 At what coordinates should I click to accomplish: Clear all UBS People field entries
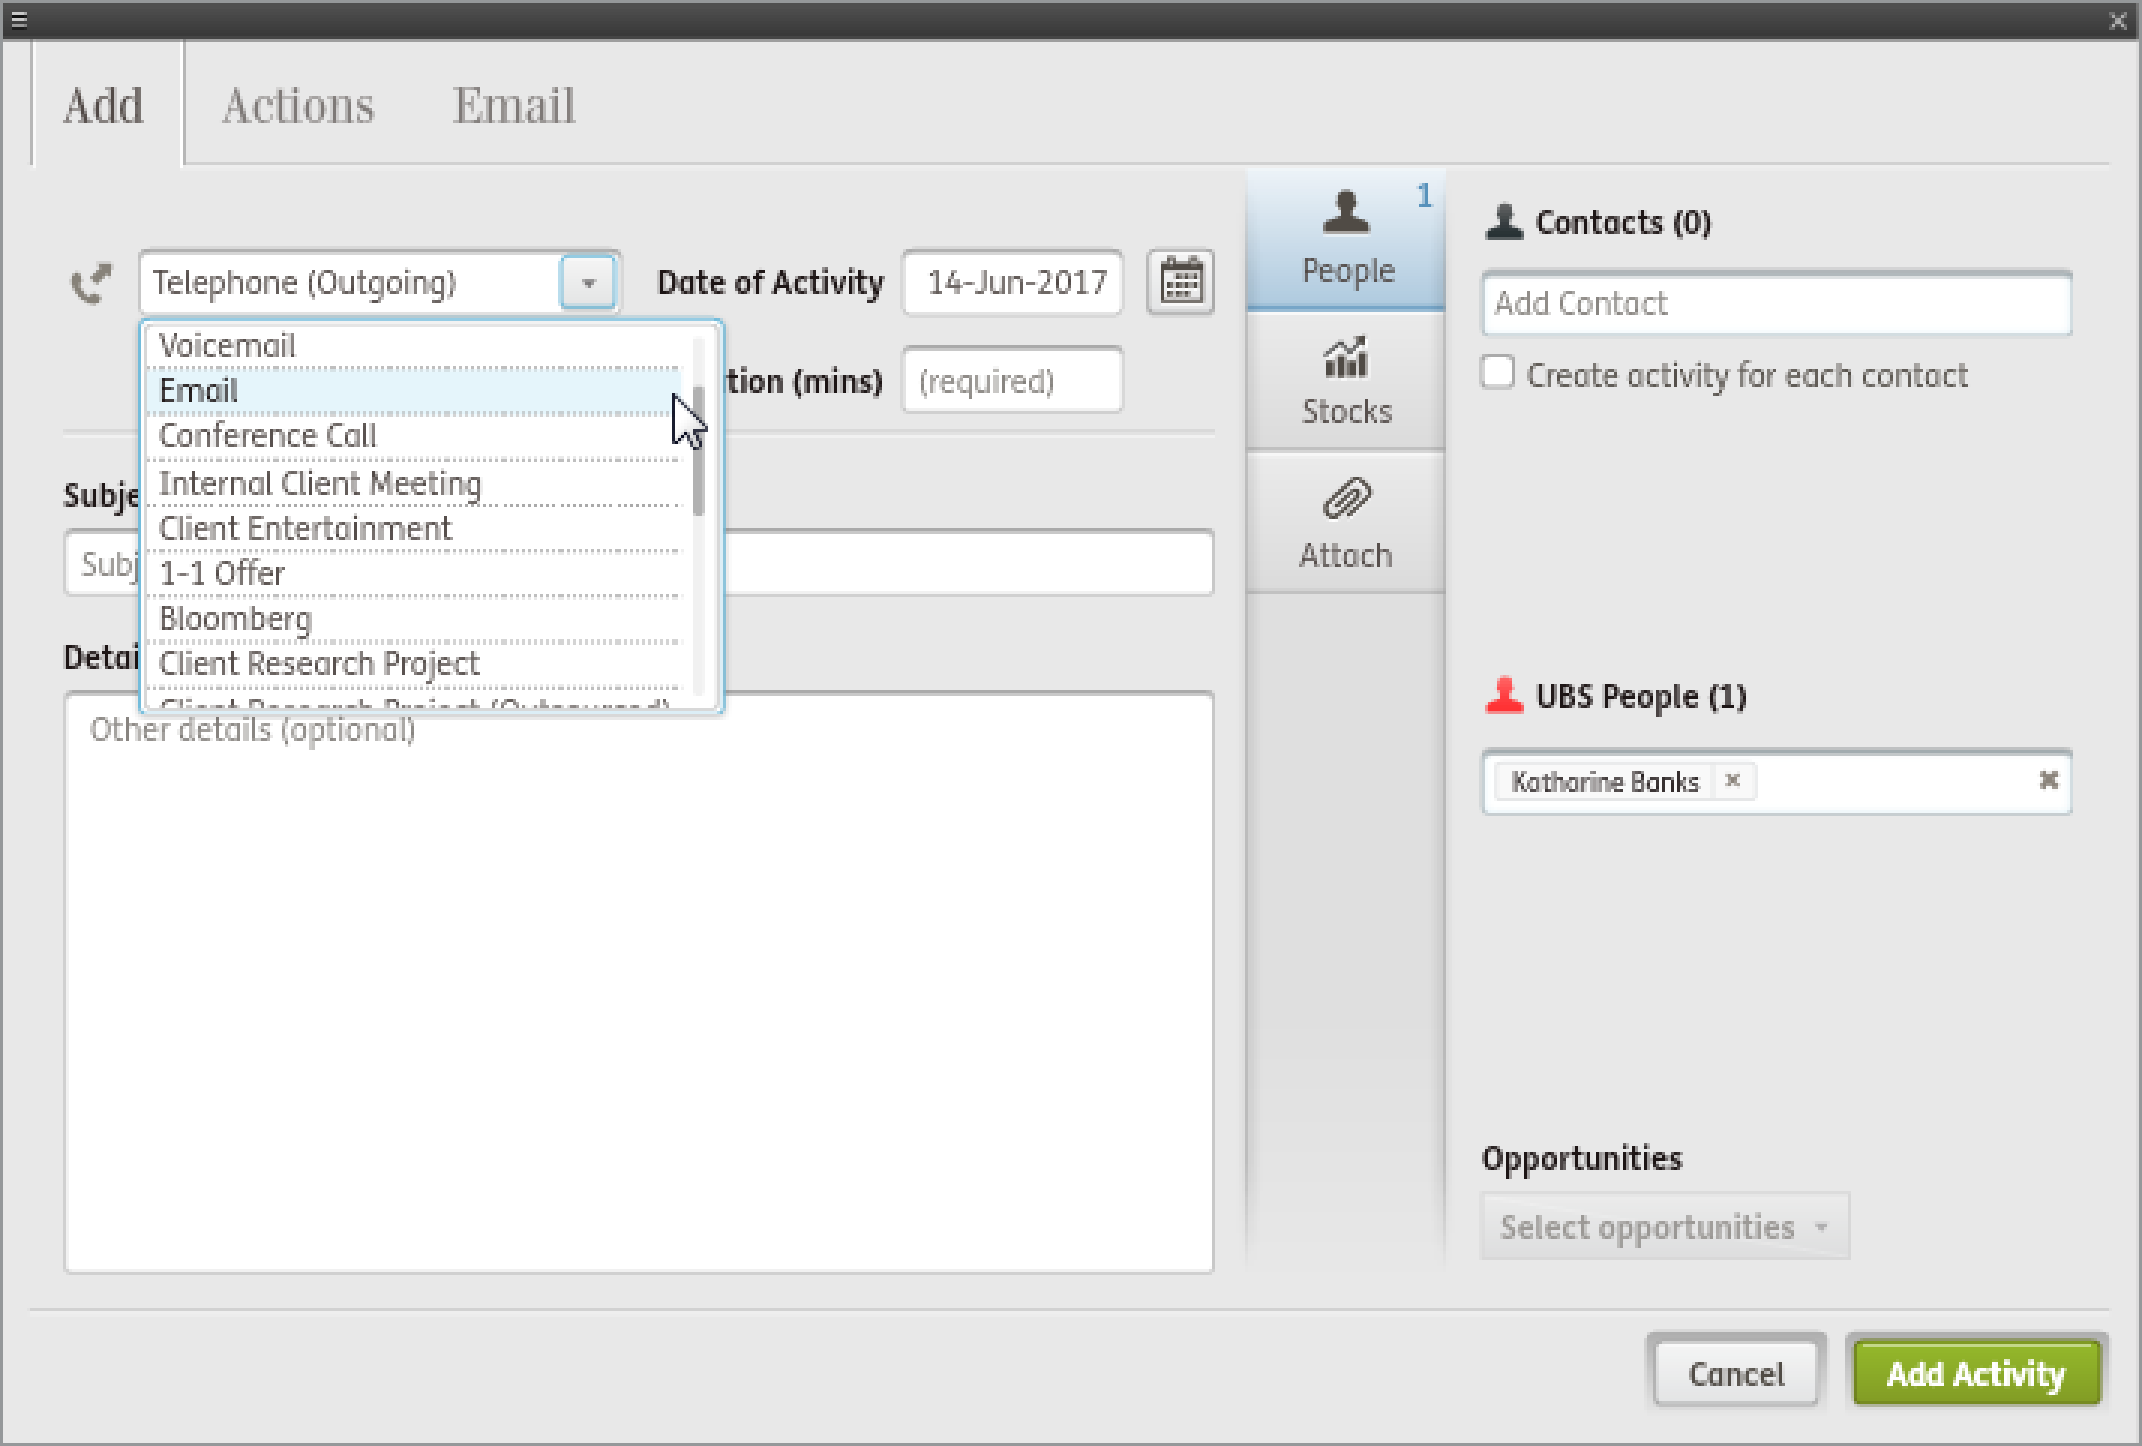click(x=2048, y=780)
